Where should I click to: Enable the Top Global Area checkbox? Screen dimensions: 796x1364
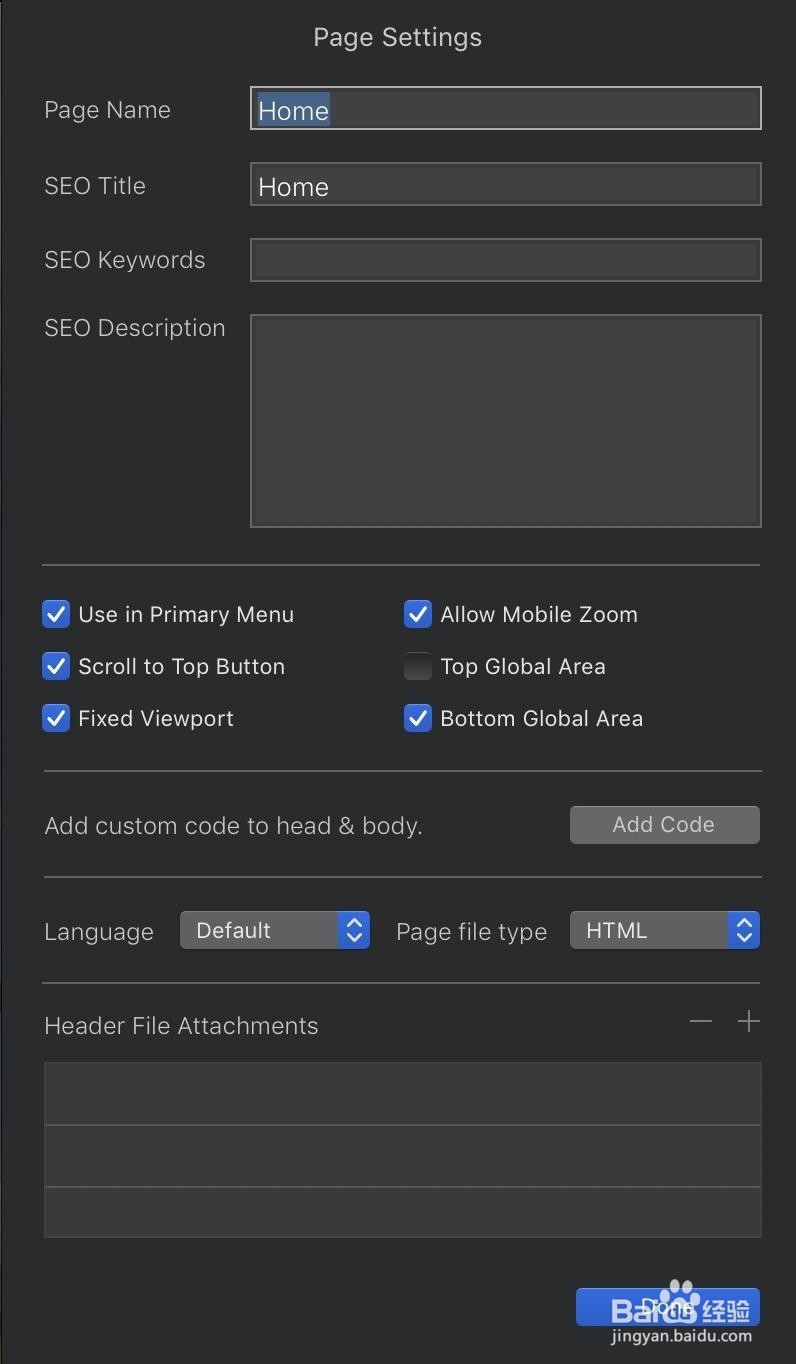418,666
